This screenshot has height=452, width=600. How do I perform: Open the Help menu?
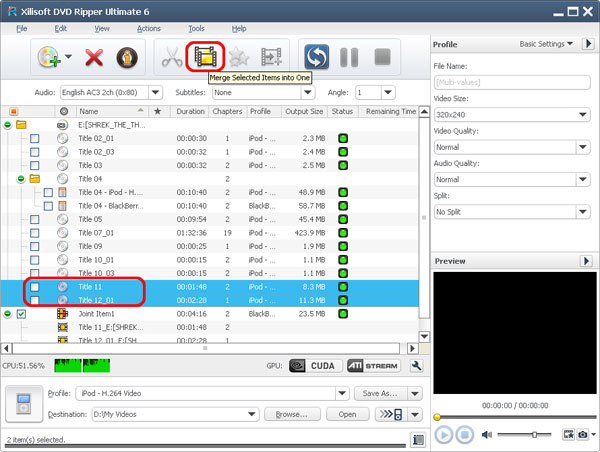[x=239, y=28]
